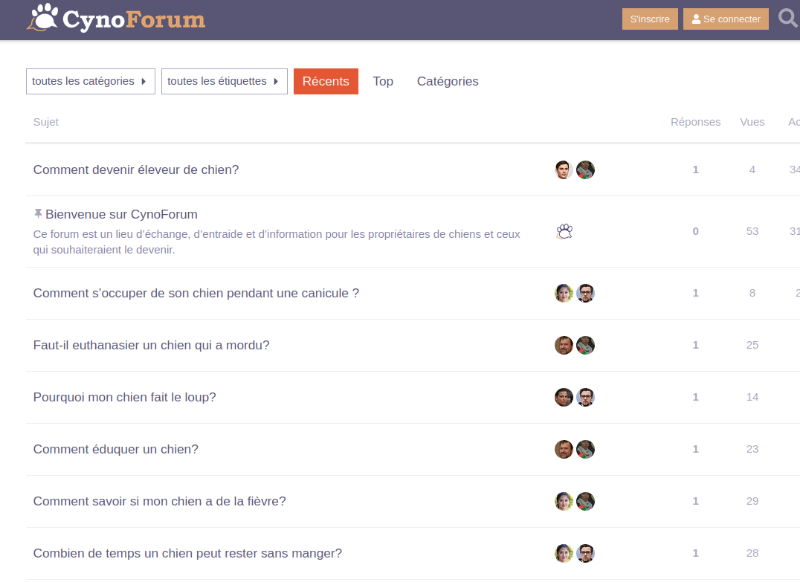Open first poster avatar on canicule topic
This screenshot has height=582, width=800.
[564, 293]
